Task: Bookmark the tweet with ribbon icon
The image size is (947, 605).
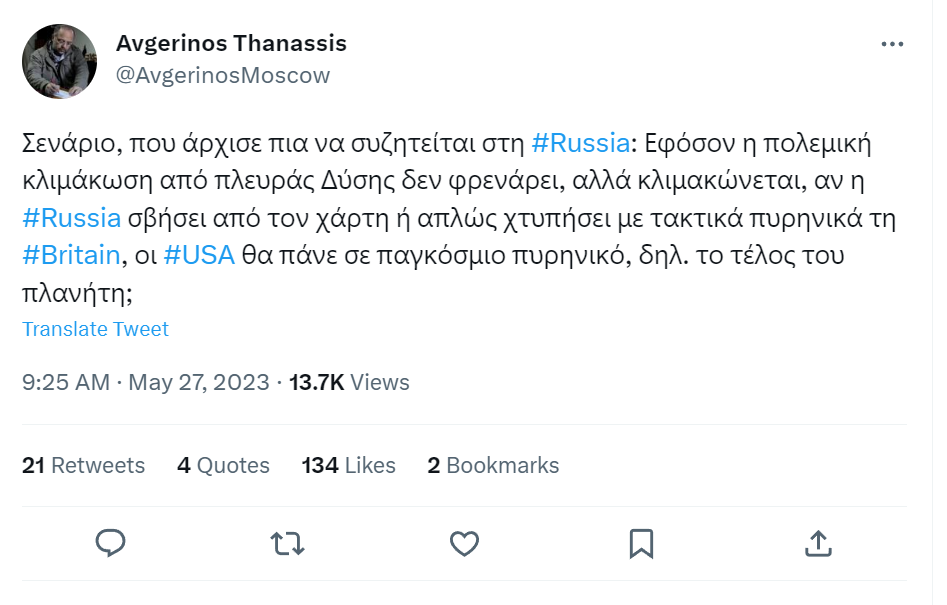Action: (641, 543)
